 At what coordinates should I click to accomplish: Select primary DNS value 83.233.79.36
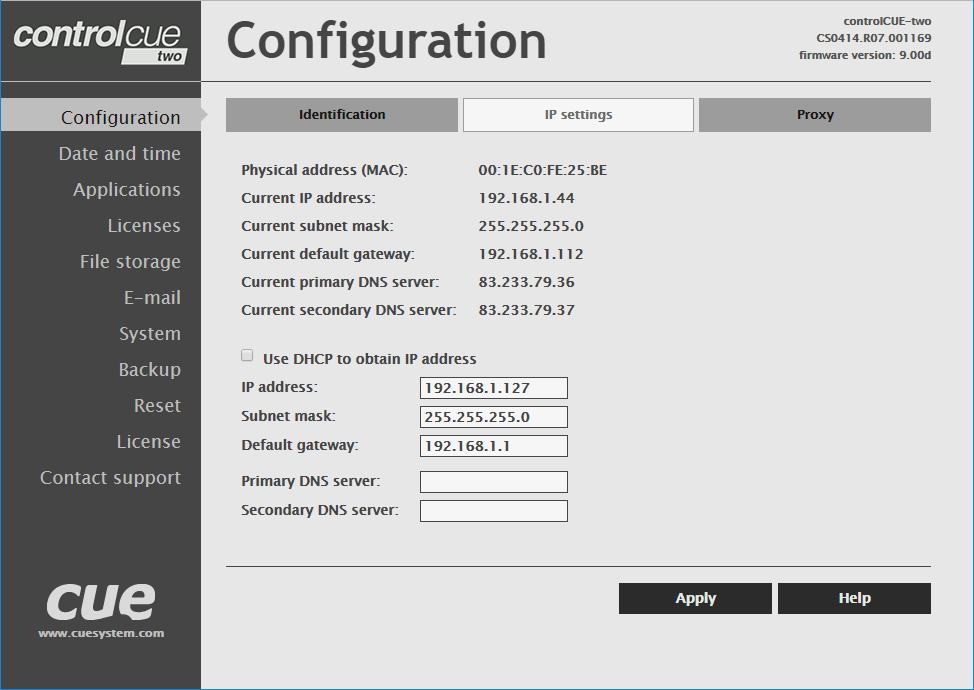[x=526, y=282]
